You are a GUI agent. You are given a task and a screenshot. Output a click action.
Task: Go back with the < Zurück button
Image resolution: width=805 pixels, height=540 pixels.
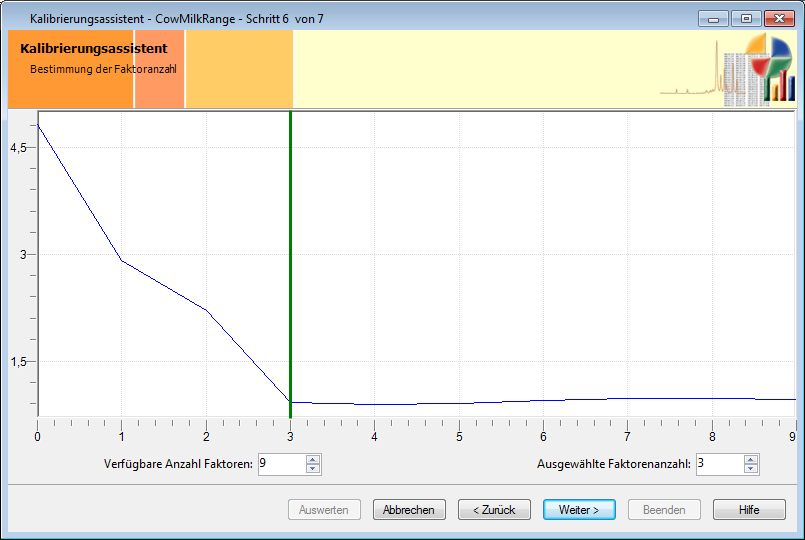tap(494, 510)
